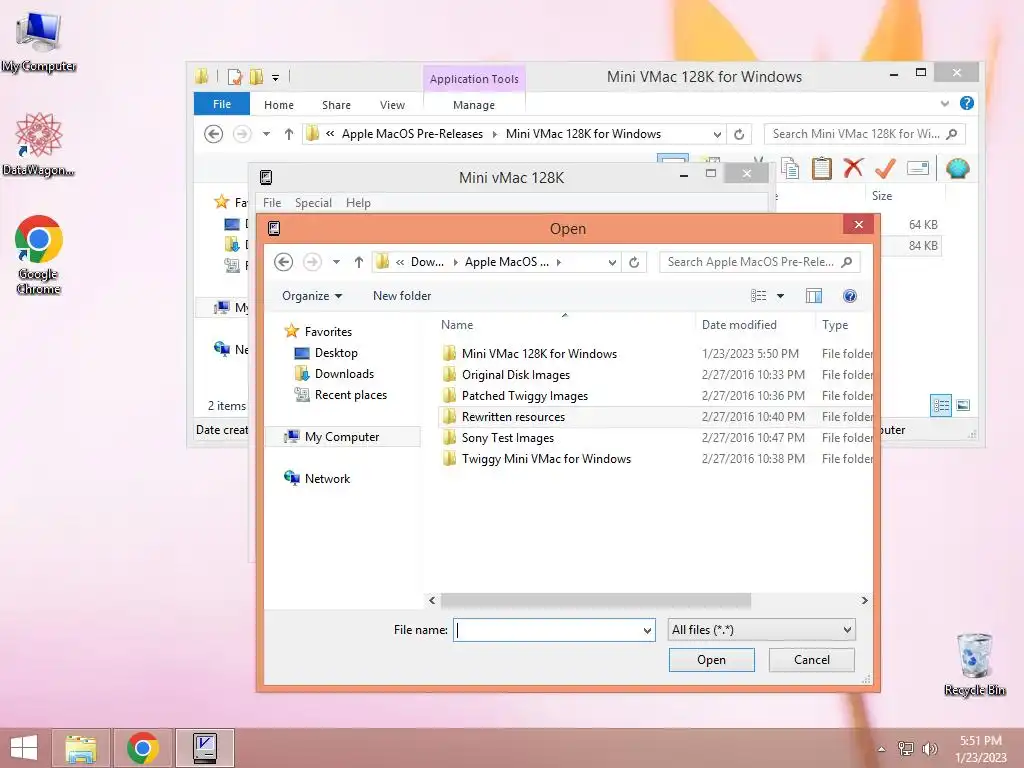Image resolution: width=1024 pixels, height=768 pixels.
Task: Select the Rewritten resources folder
Action: [x=655, y=417]
